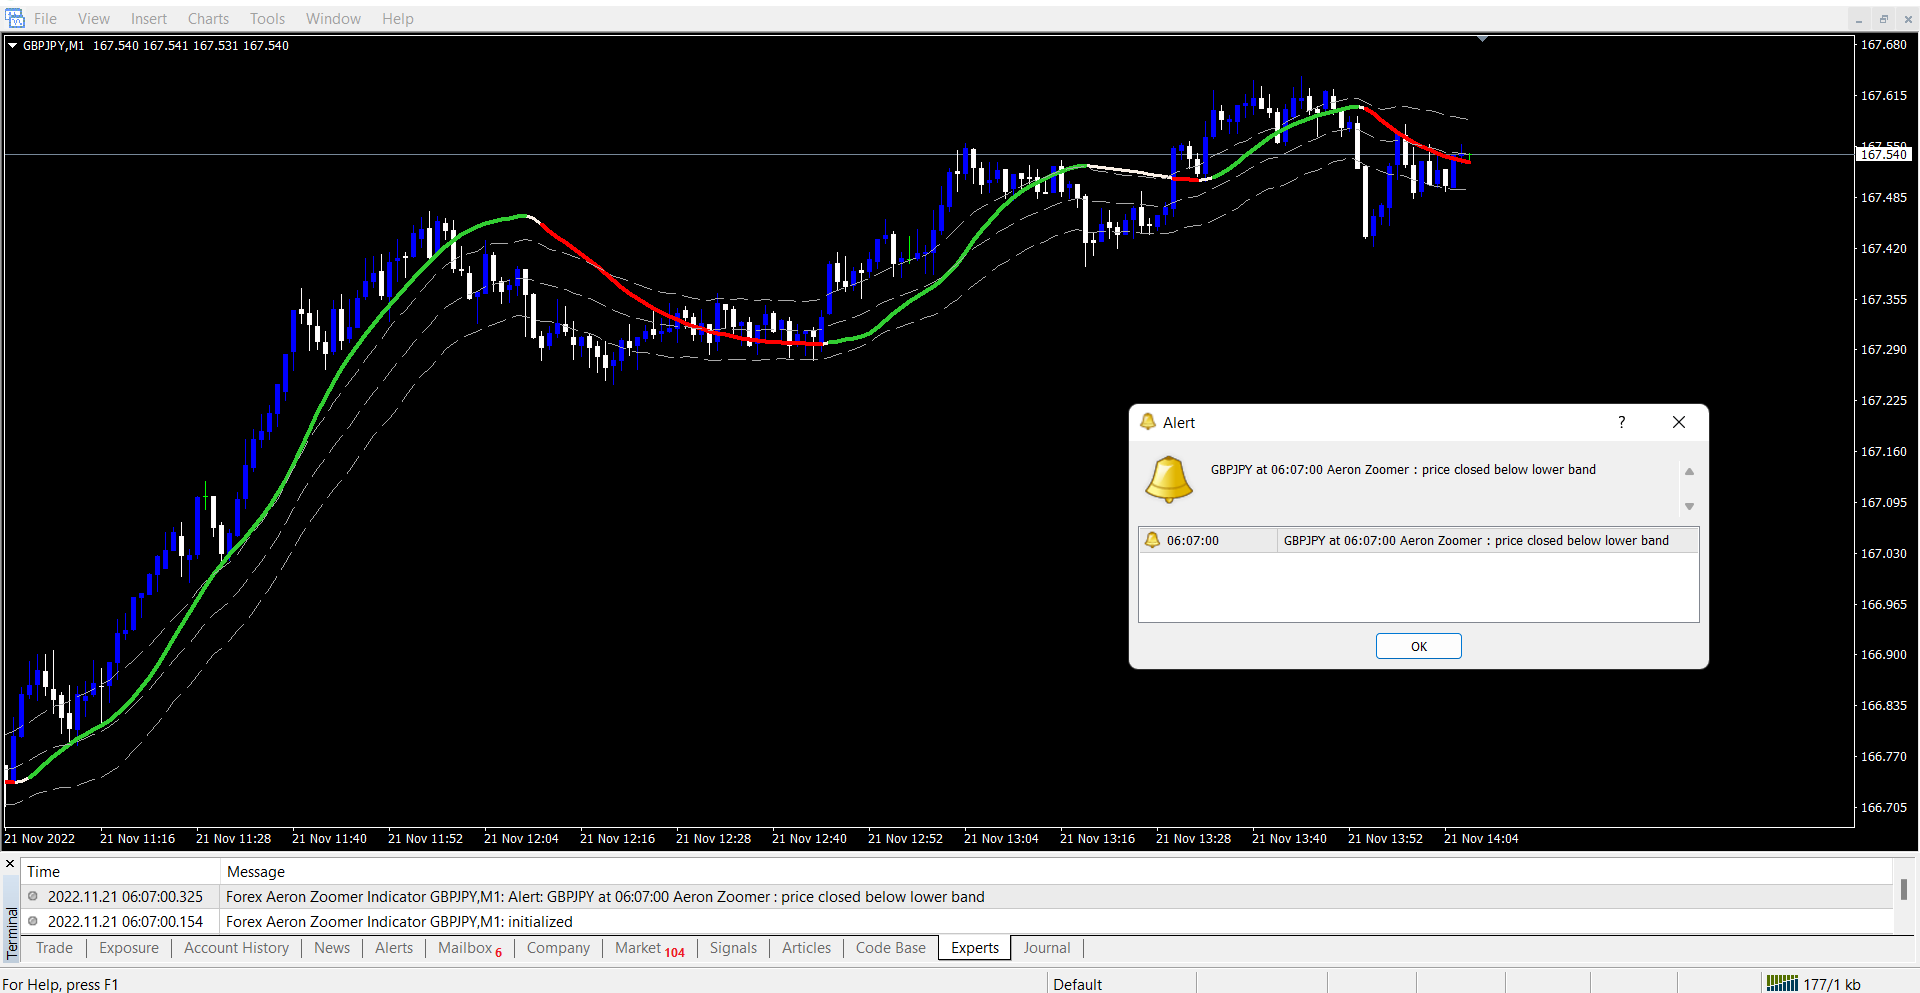Expand the GBPJPY,M1 chart dropdown triangle
Image resolution: width=1920 pixels, height=993 pixels.
(12, 45)
